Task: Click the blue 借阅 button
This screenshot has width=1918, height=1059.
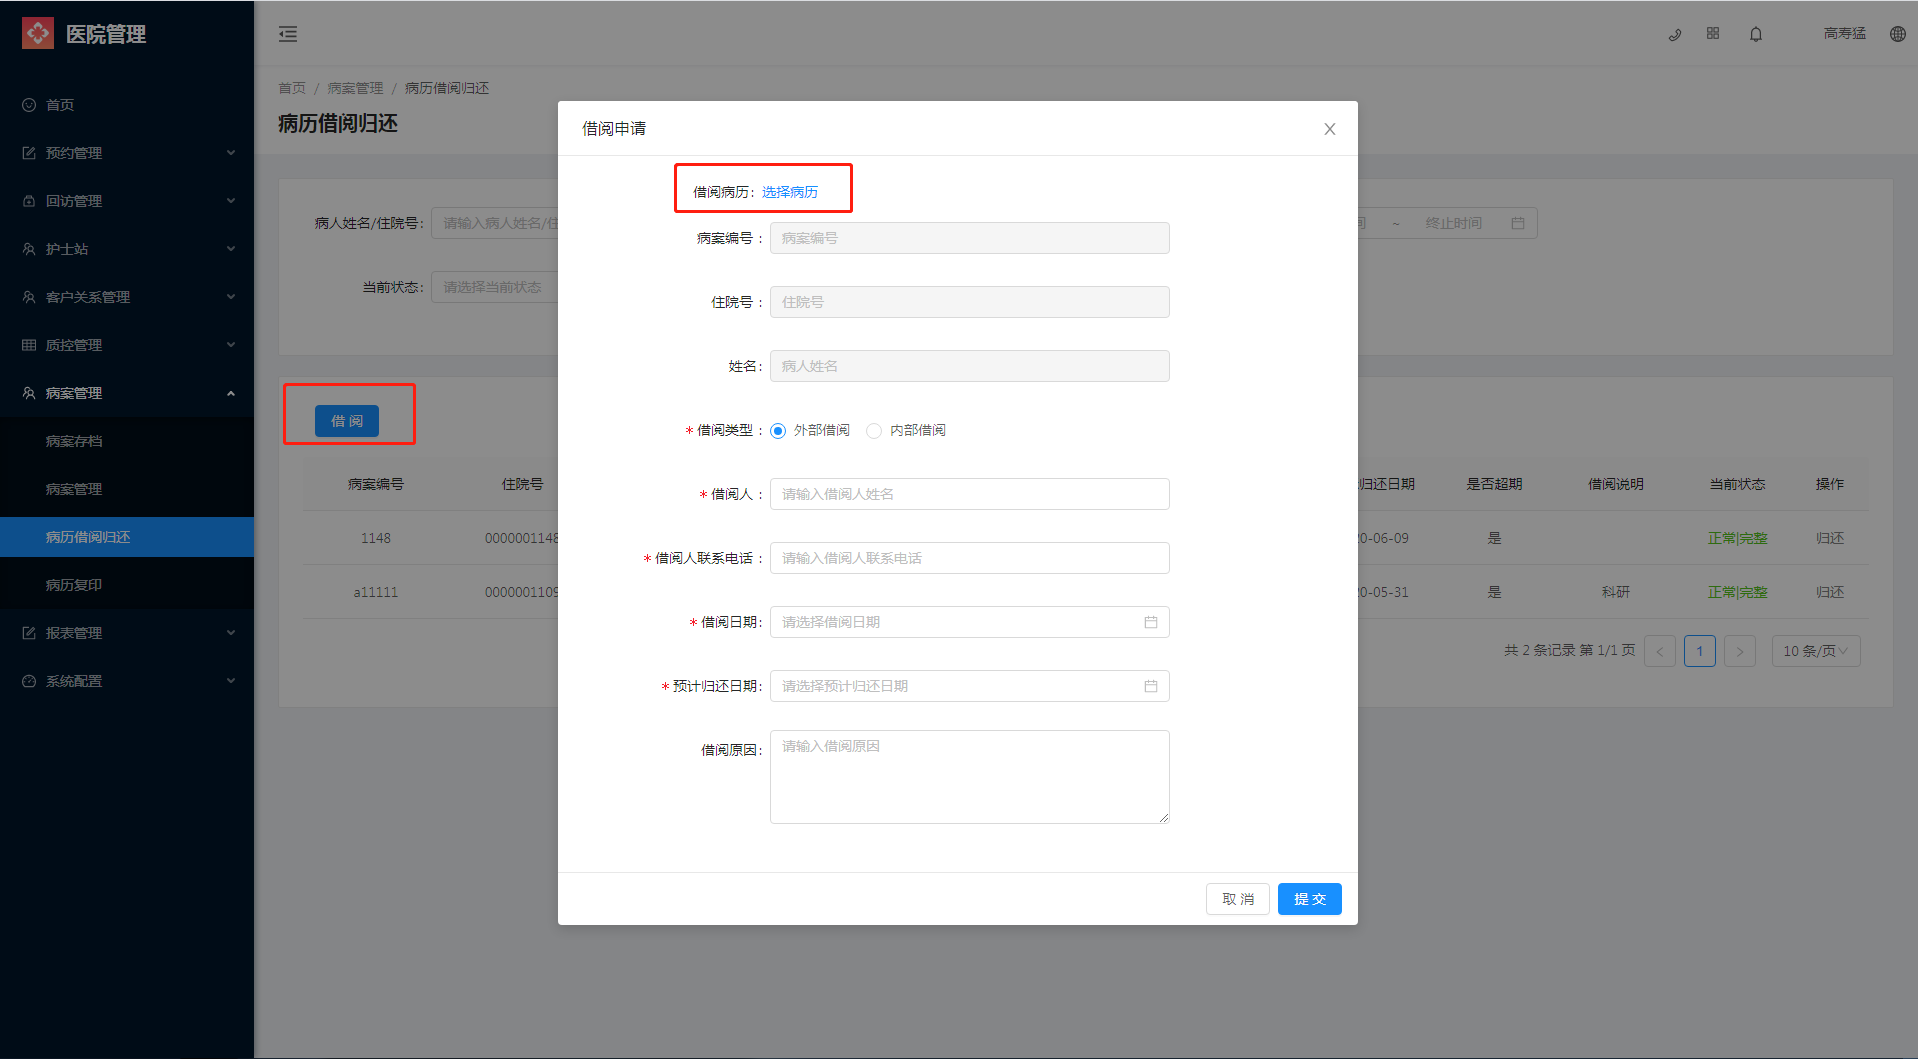Action: point(347,421)
